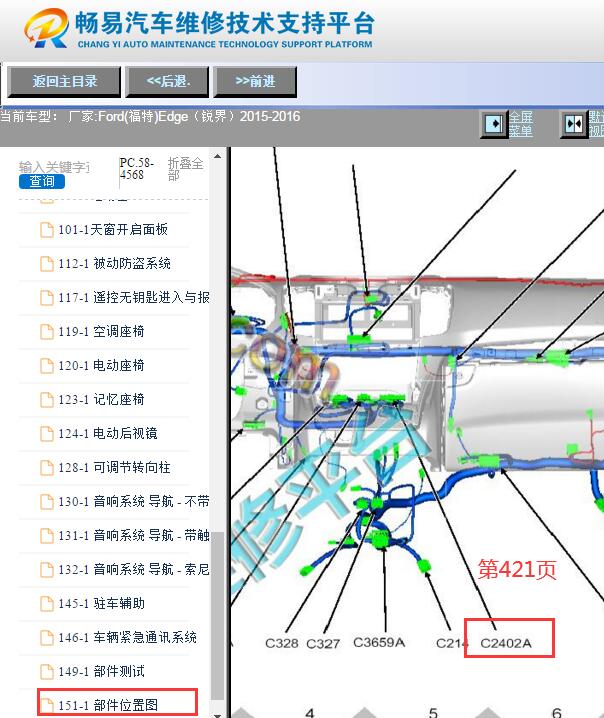Viewport: 604px width, 718px height.
Task: Click document icon beside 130-1 音响系统
Action: tap(47, 502)
